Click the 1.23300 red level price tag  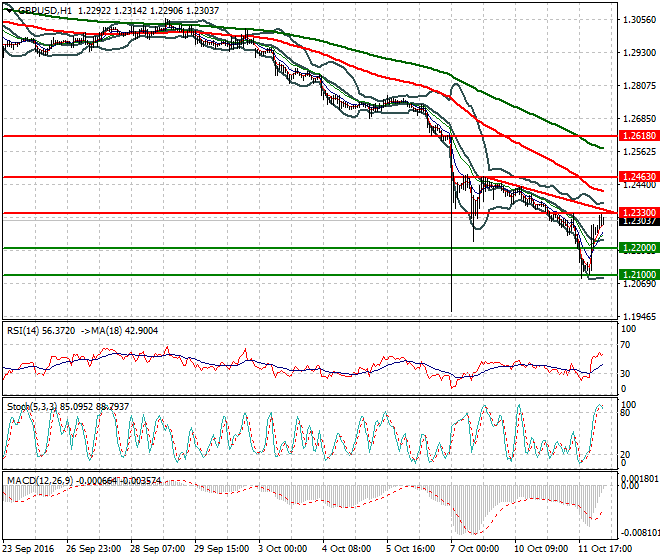(639, 213)
